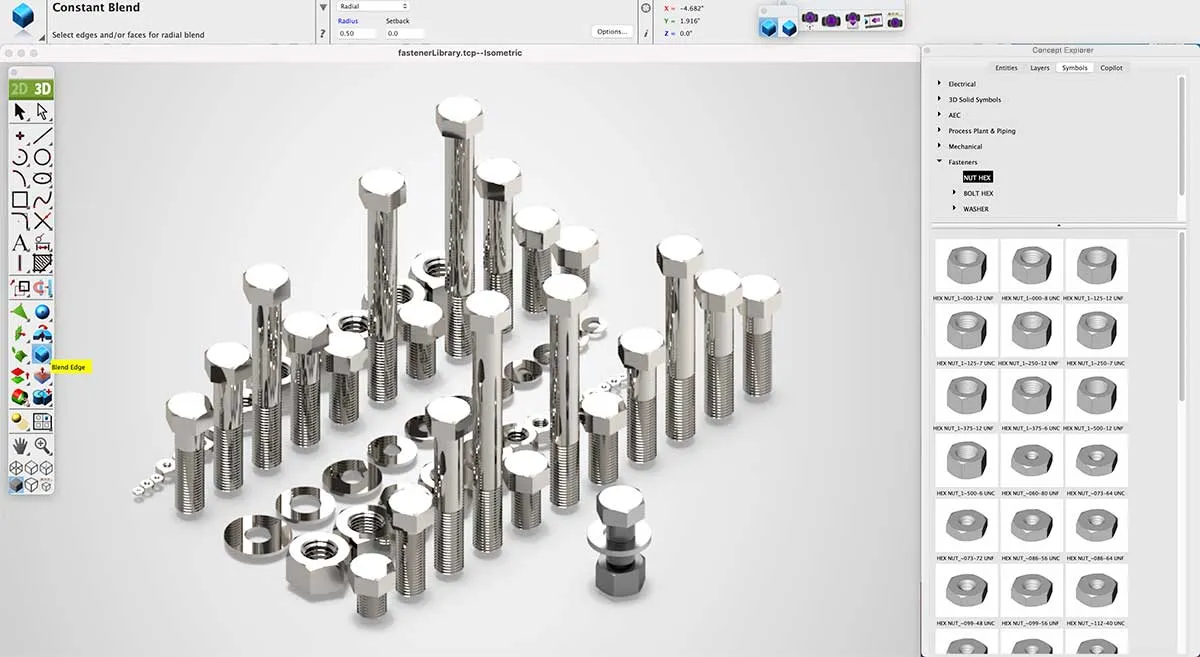Pick the HEX NUT_1-000-12 UNF thumbnail
This screenshot has height=657, width=1200.
[x=964, y=264]
